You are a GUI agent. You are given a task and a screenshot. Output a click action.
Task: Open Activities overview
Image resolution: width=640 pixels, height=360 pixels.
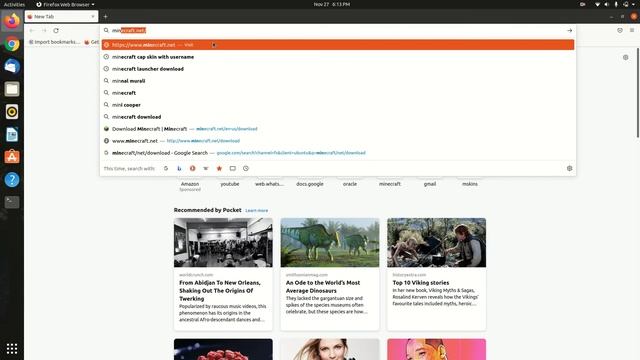point(14,4)
